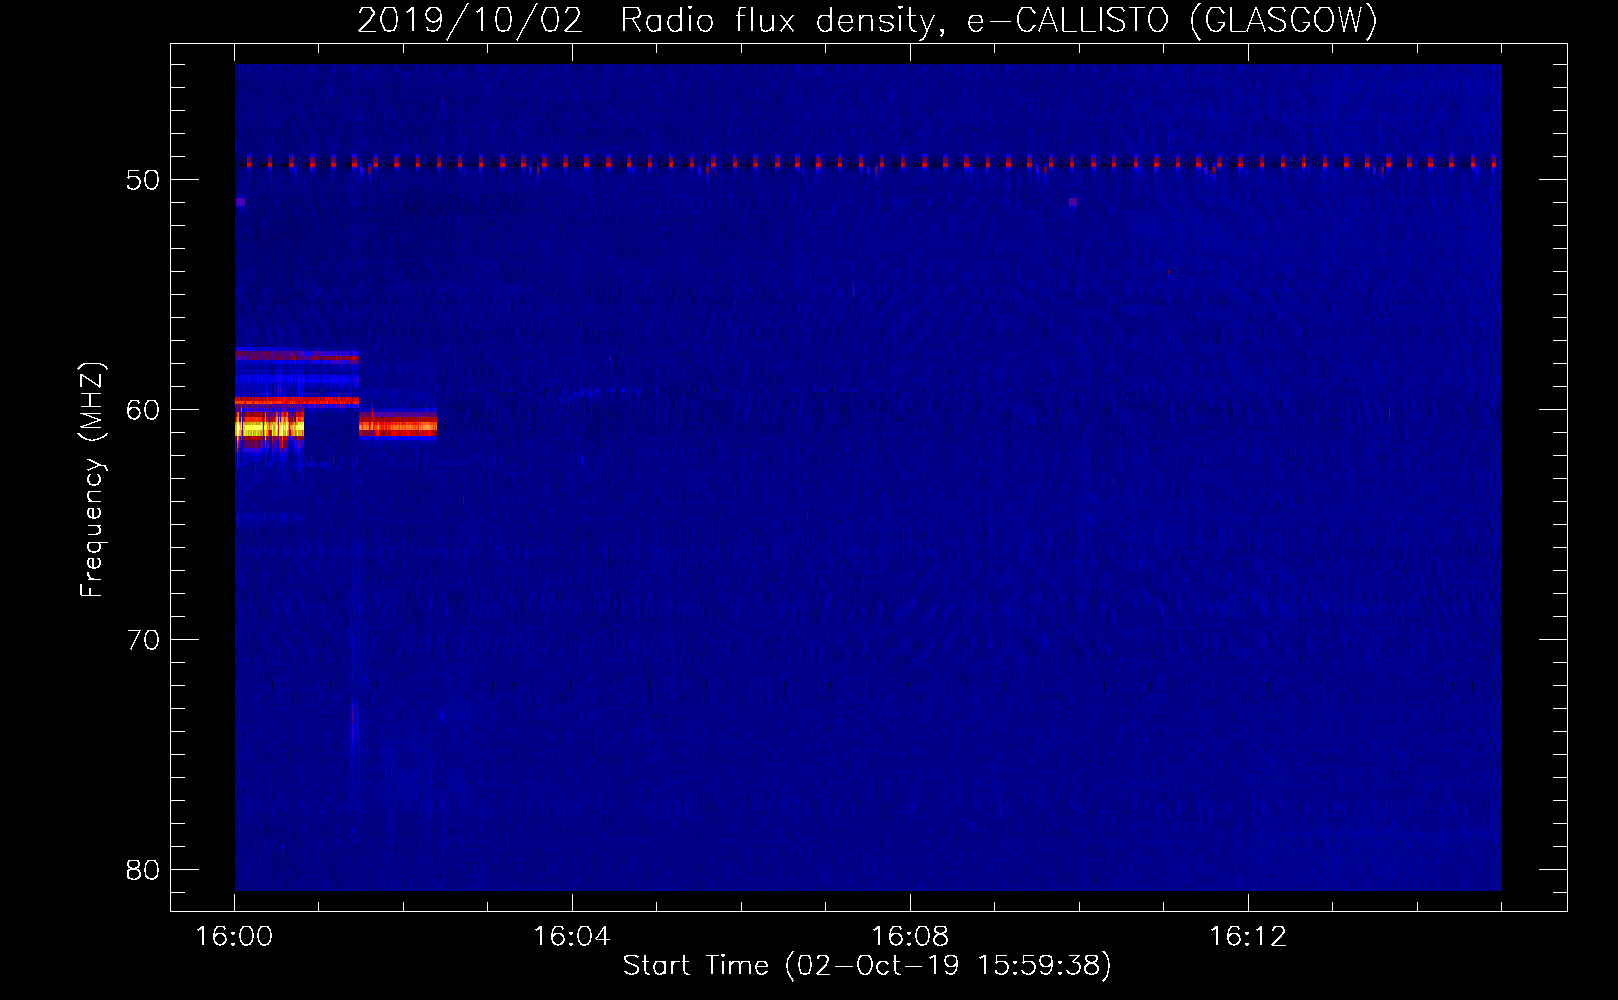The width and height of the screenshot is (1618, 1000).
Task: Click the '80' frequency tick label
Action: click(144, 870)
